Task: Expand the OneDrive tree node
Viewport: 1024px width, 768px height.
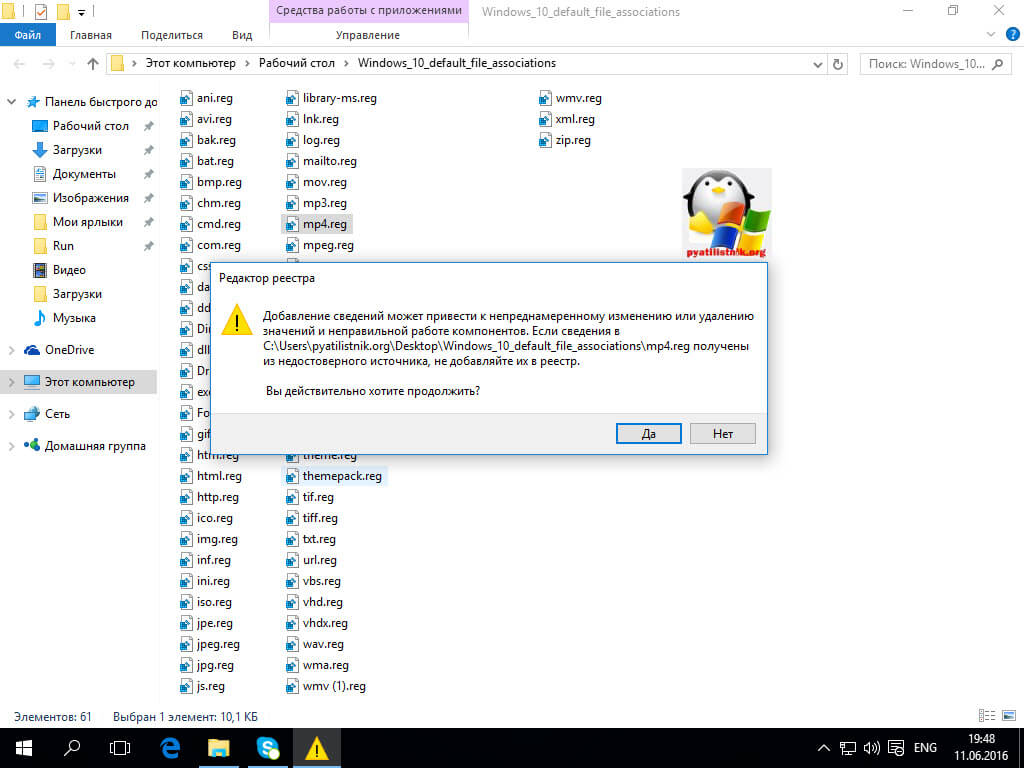Action: point(11,350)
